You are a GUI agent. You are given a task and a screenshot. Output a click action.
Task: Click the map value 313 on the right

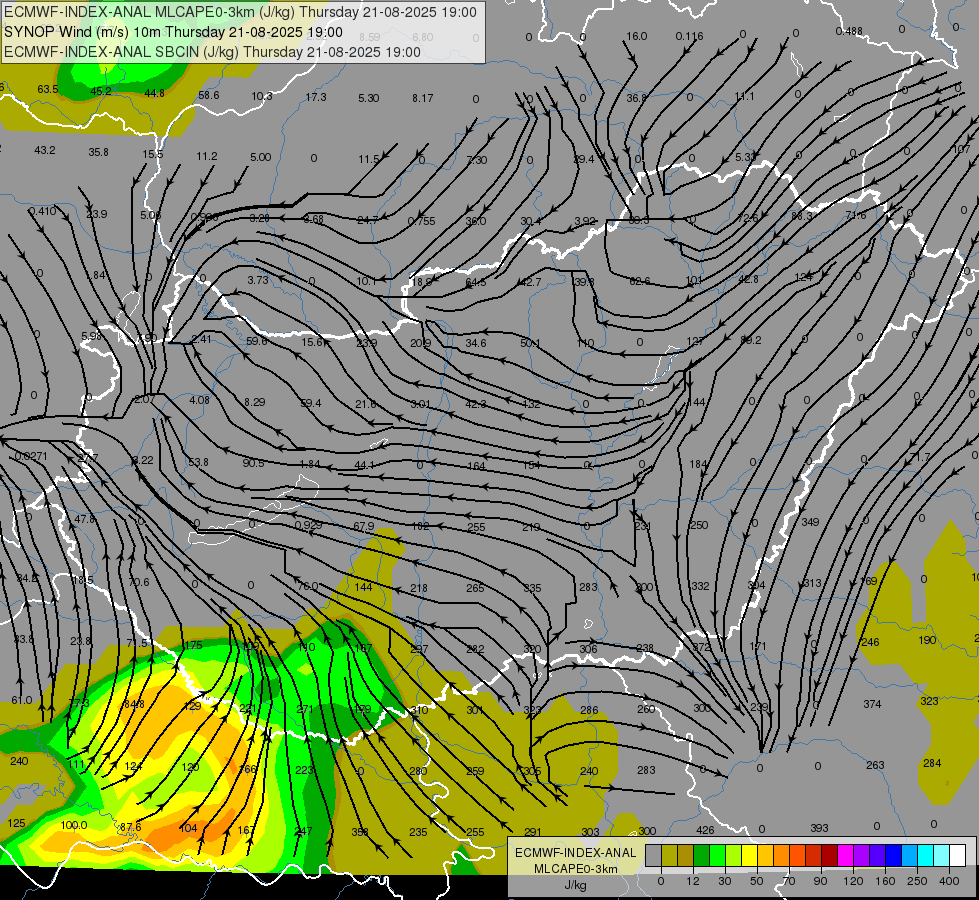click(812, 583)
